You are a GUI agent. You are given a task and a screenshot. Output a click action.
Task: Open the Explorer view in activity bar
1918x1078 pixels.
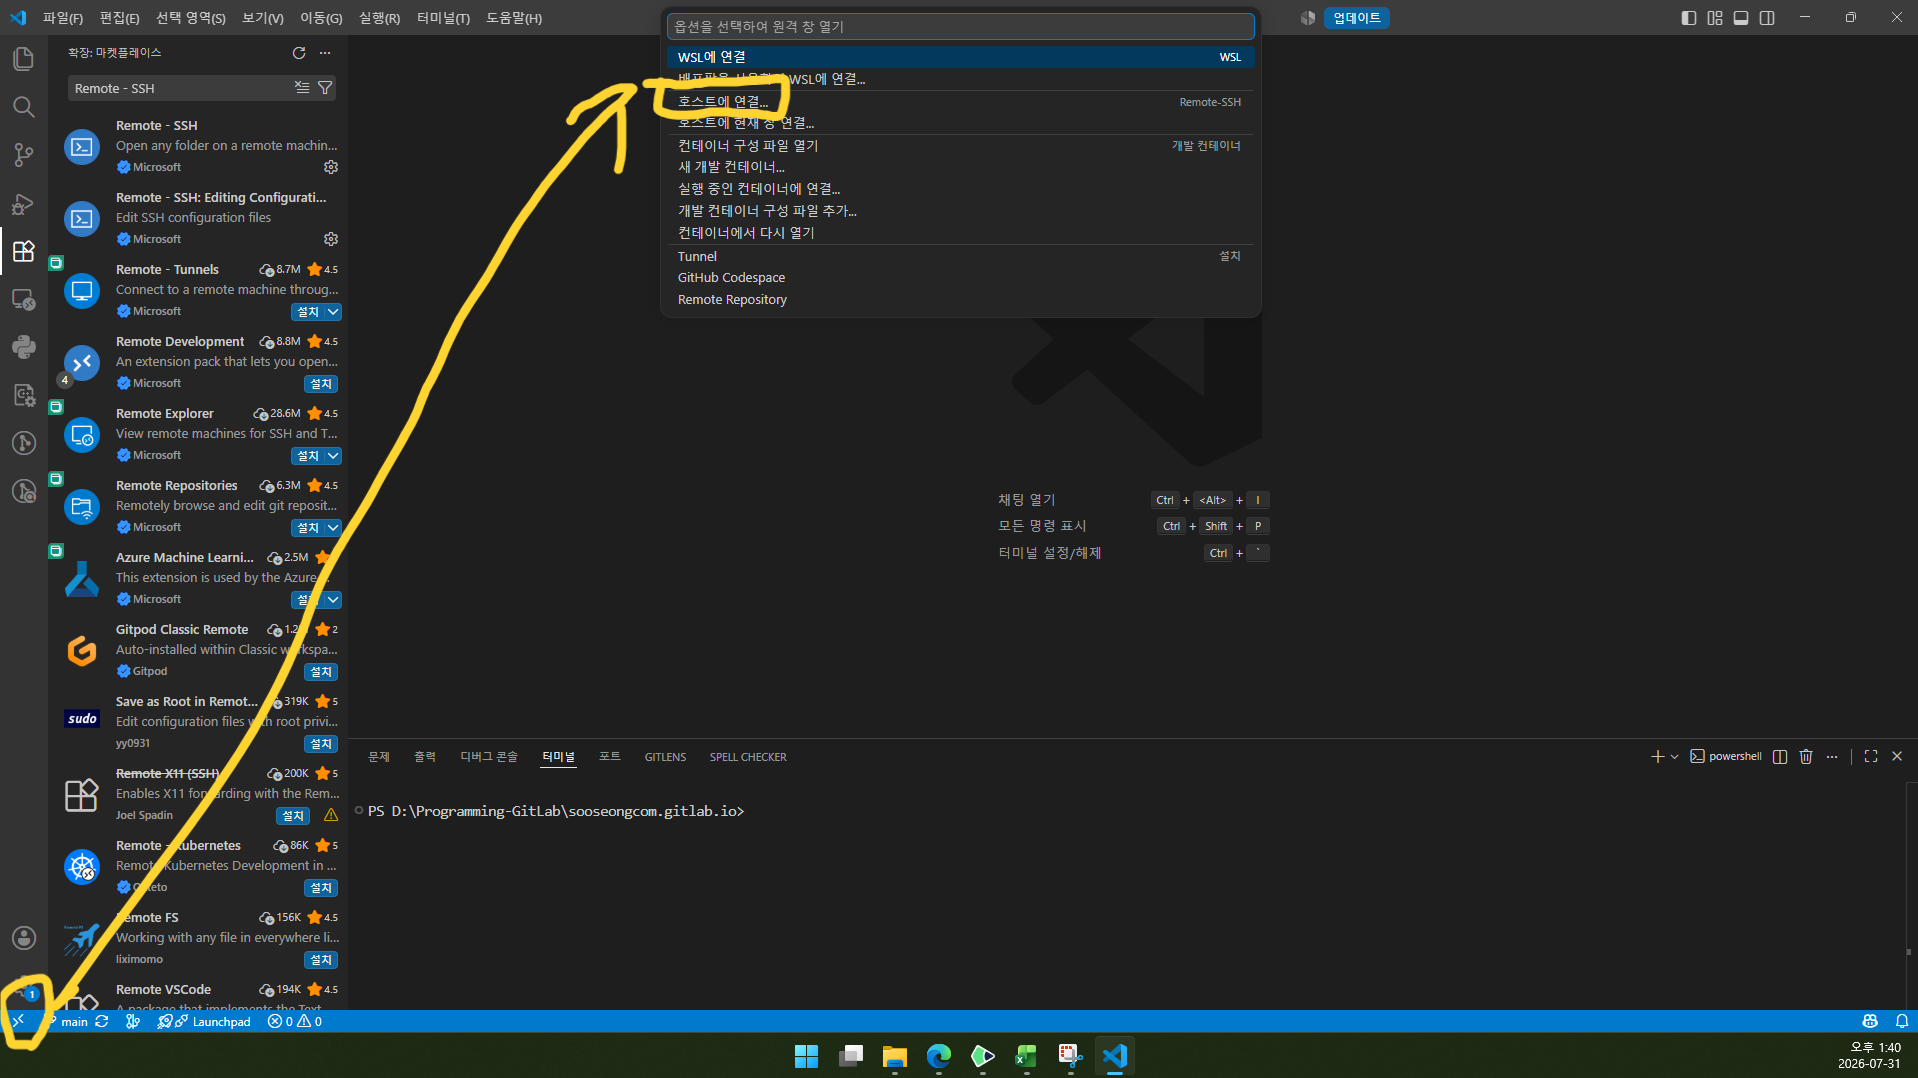pyautogui.click(x=24, y=59)
